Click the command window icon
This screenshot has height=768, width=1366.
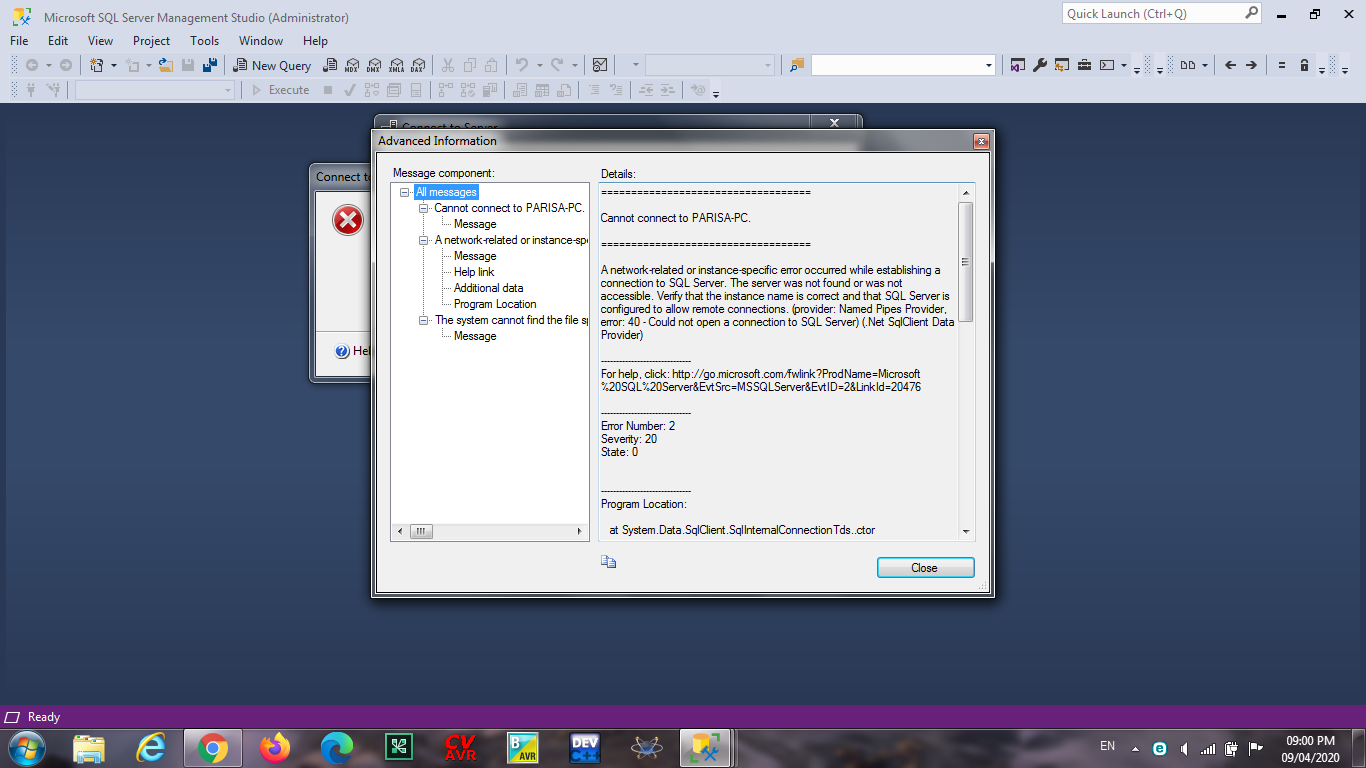point(1107,65)
